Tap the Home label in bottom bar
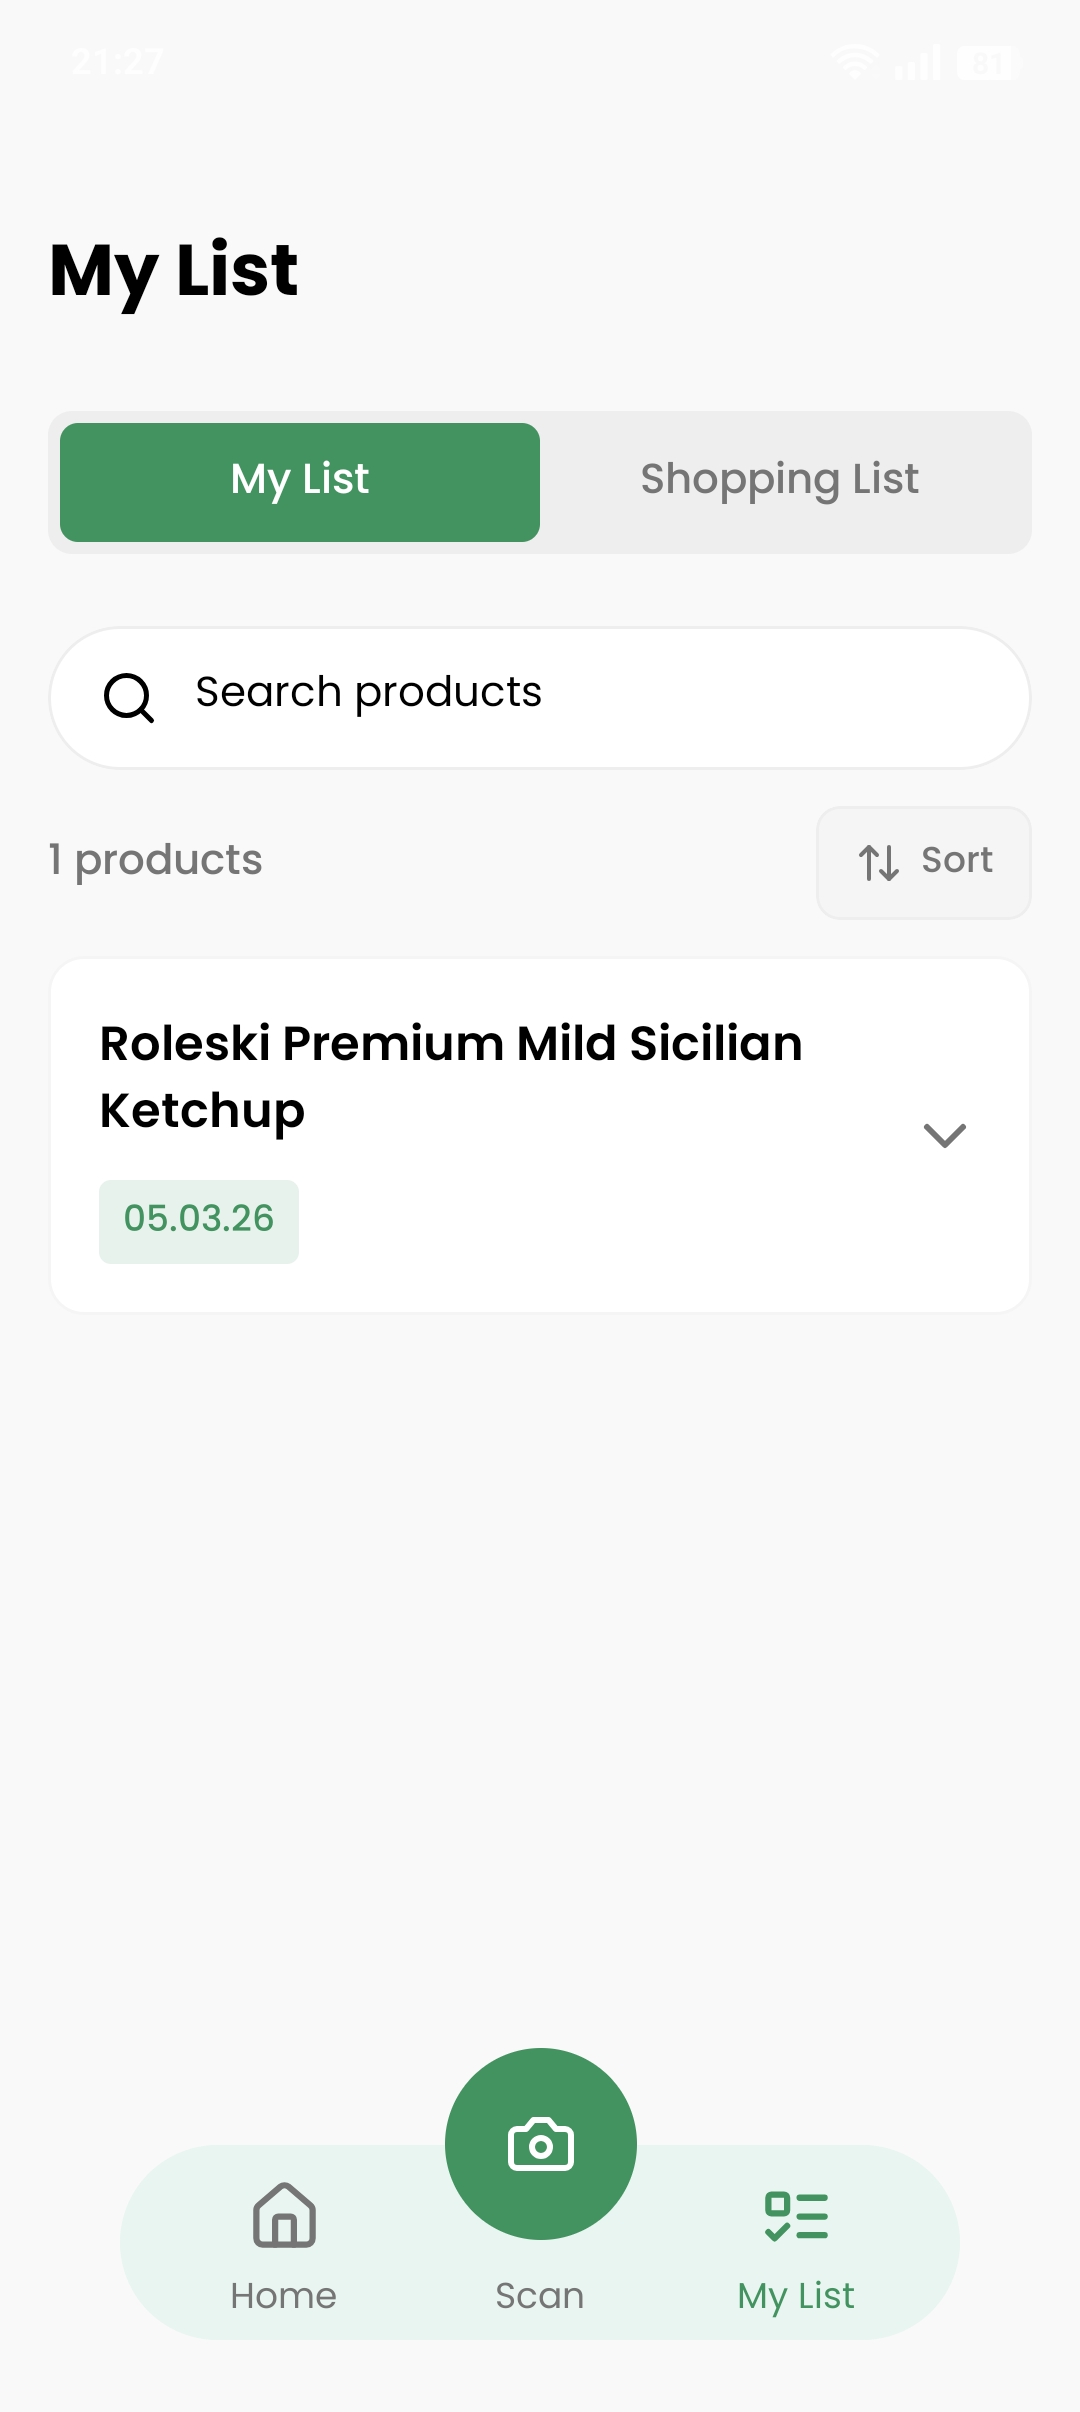The height and width of the screenshot is (2412, 1080). [x=284, y=2295]
